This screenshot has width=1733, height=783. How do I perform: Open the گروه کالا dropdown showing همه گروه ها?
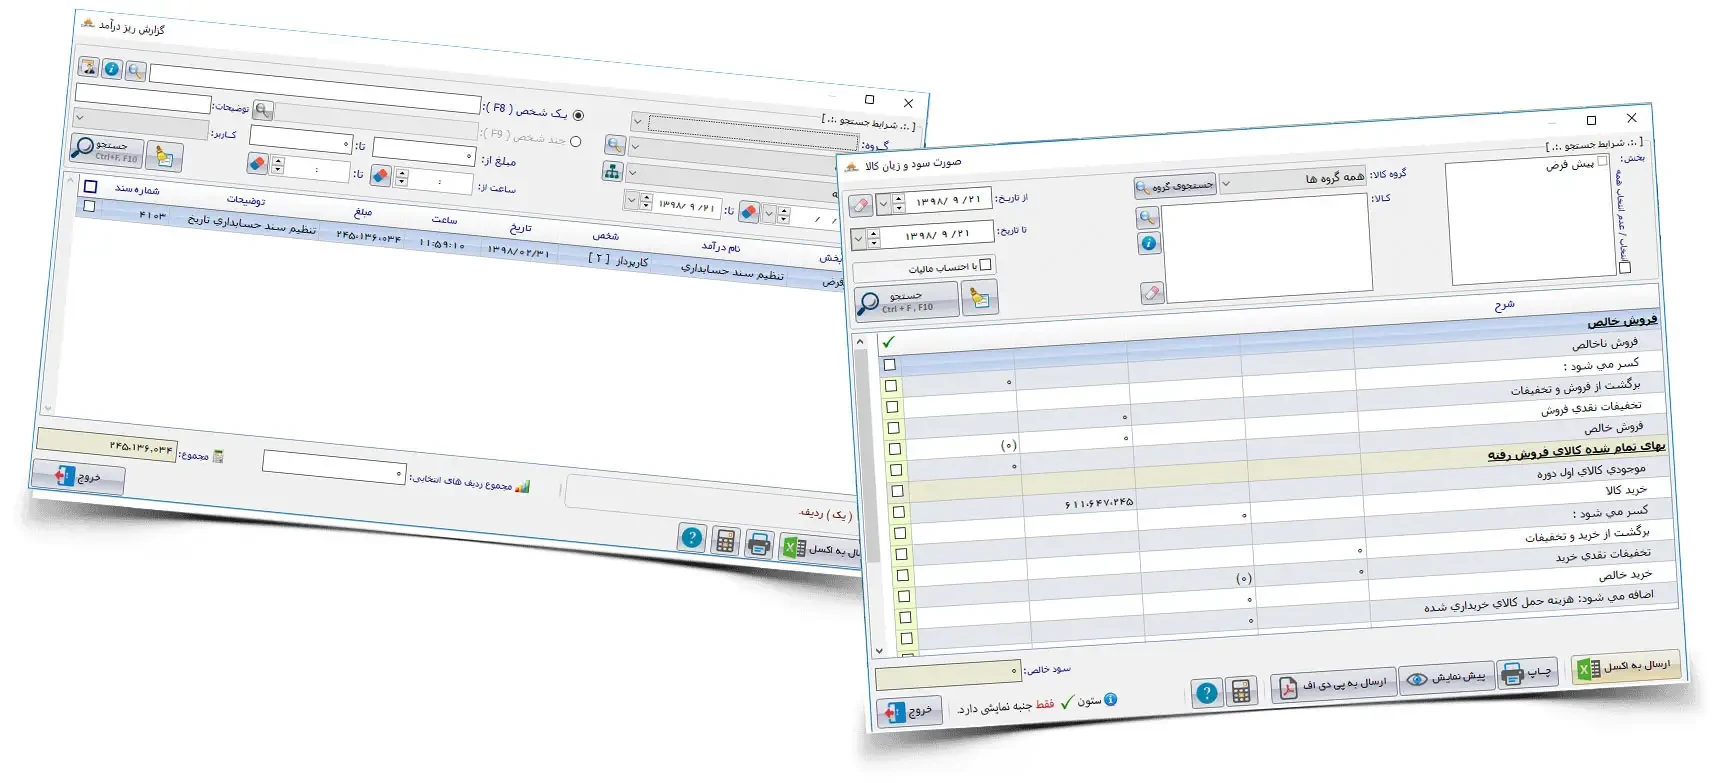pyautogui.click(x=1292, y=180)
